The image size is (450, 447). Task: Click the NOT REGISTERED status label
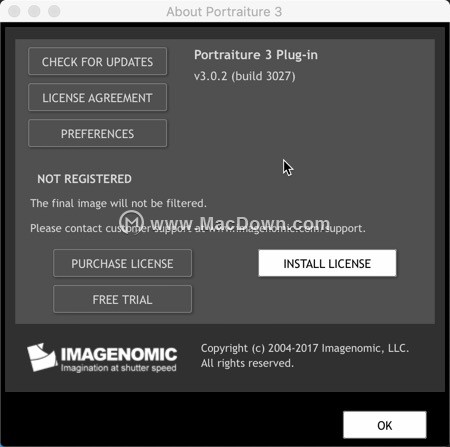[84, 179]
